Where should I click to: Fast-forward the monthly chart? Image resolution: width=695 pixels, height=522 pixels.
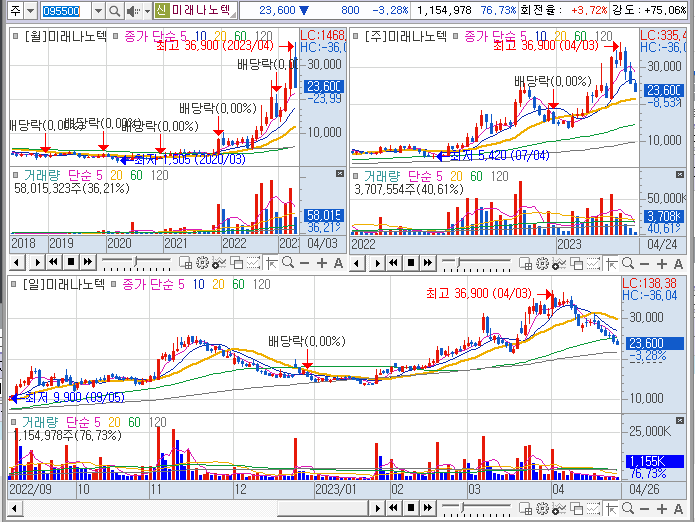coord(88,262)
